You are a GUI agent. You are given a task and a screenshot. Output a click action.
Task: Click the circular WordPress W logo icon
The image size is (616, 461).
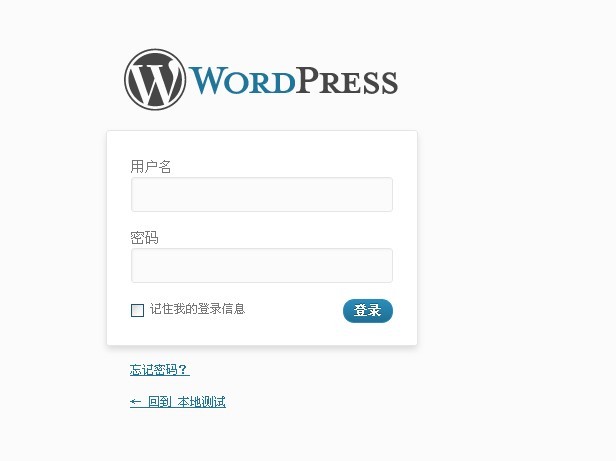click(x=155, y=79)
